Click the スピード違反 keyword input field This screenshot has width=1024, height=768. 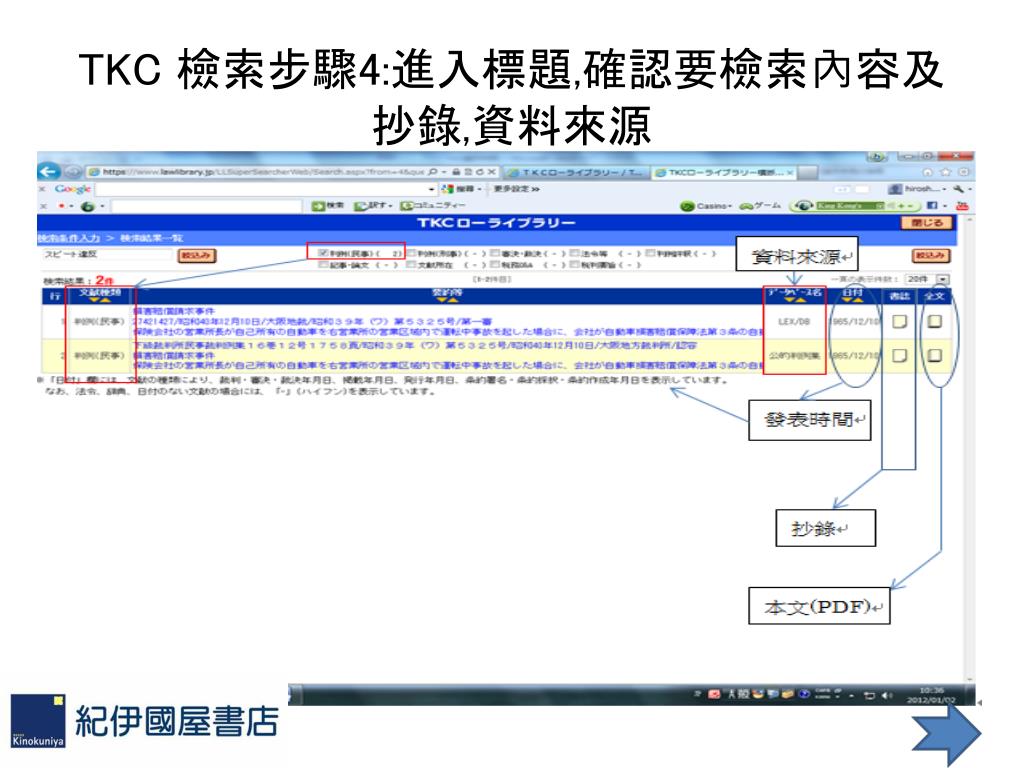[x=107, y=255]
